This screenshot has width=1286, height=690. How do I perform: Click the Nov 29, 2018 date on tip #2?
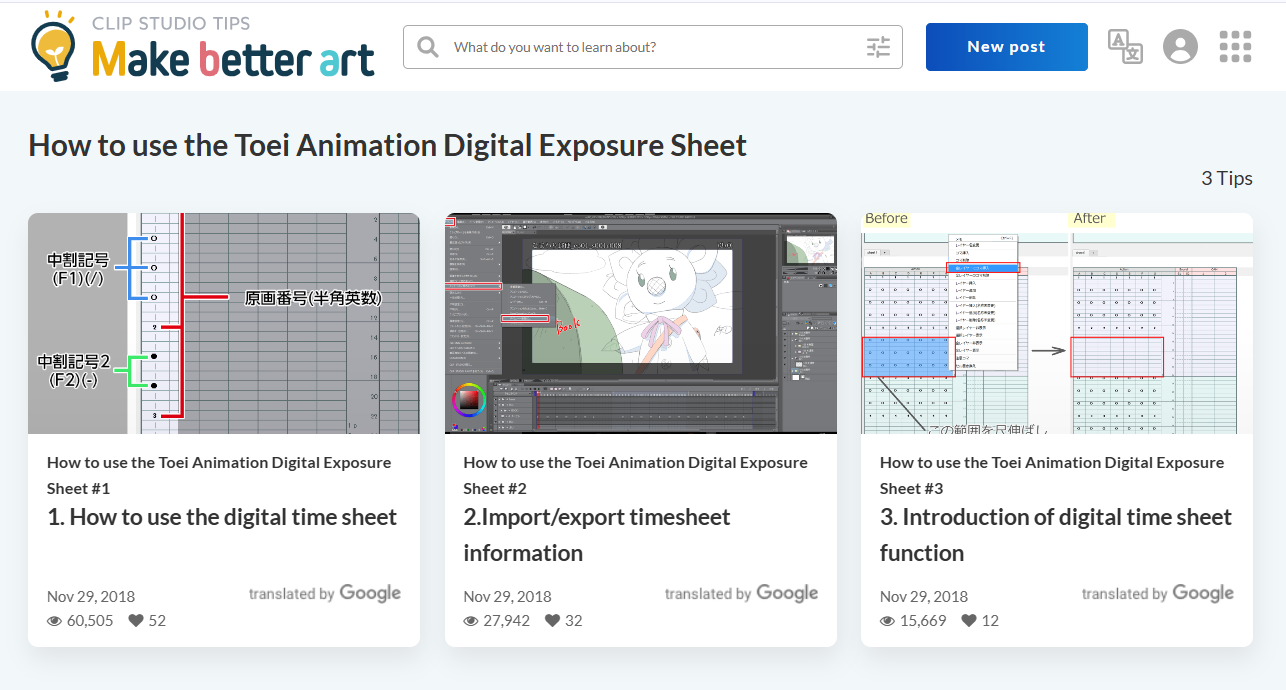(x=508, y=596)
